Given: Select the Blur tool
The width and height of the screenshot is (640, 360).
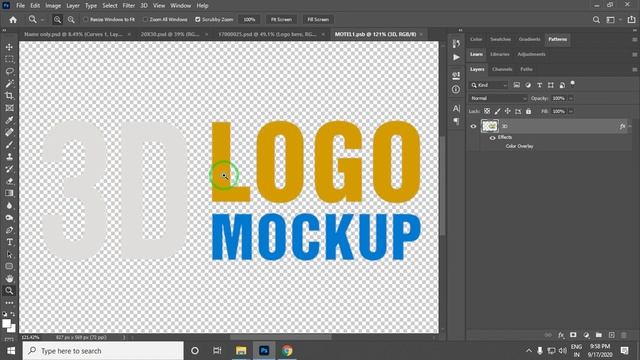Looking at the screenshot, I should [9, 205].
